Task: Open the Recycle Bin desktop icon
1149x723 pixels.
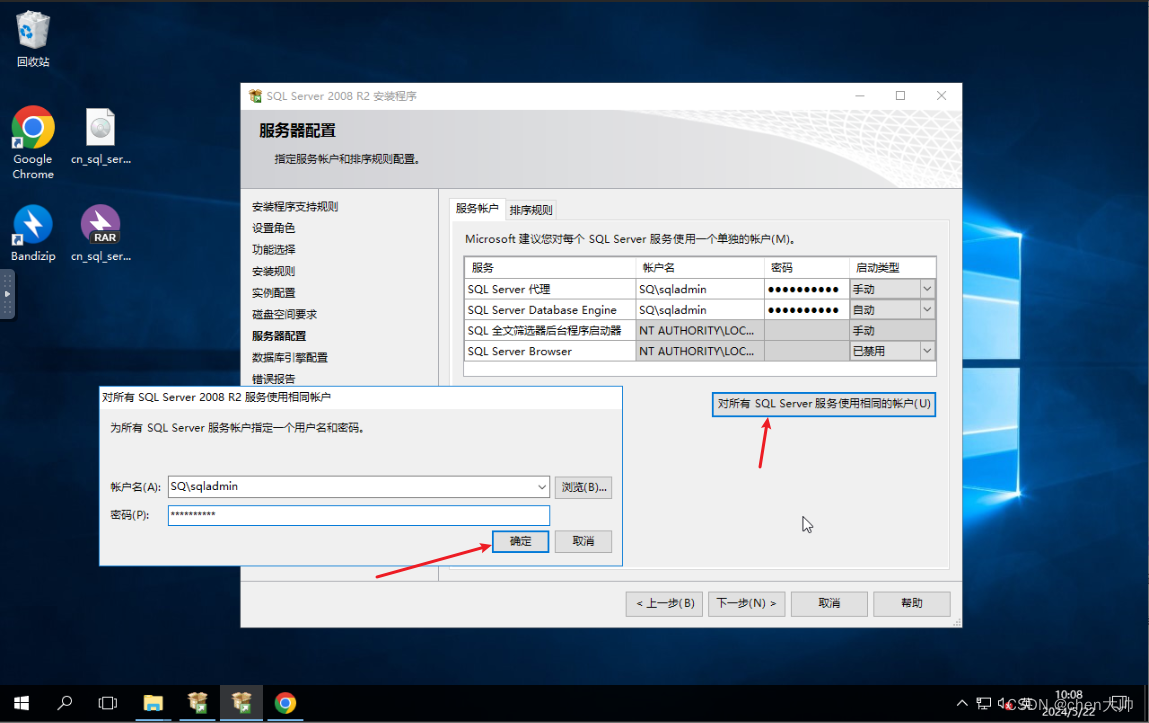Action: [x=33, y=39]
